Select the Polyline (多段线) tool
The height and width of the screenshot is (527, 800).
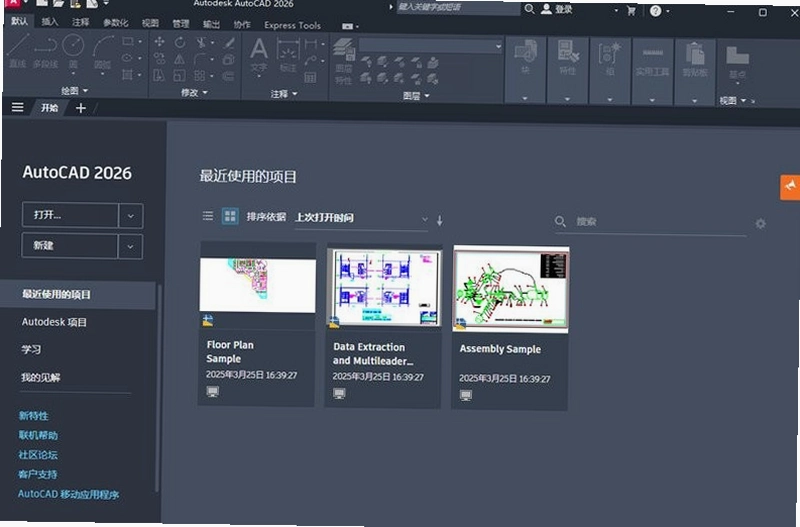pyautogui.click(x=45, y=51)
